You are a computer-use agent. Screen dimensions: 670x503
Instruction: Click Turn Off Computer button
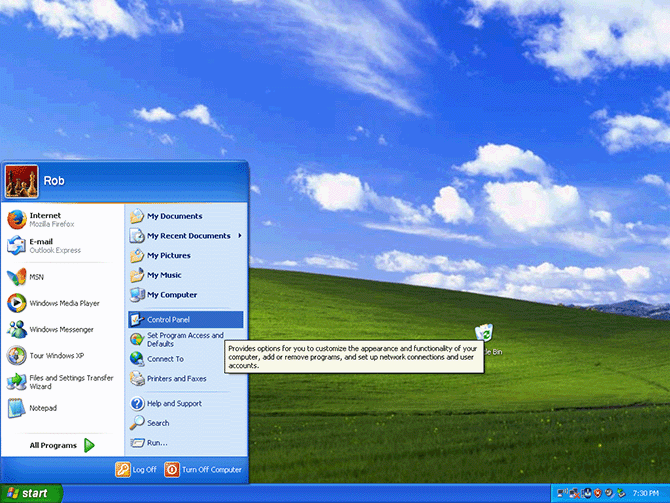[x=203, y=470]
